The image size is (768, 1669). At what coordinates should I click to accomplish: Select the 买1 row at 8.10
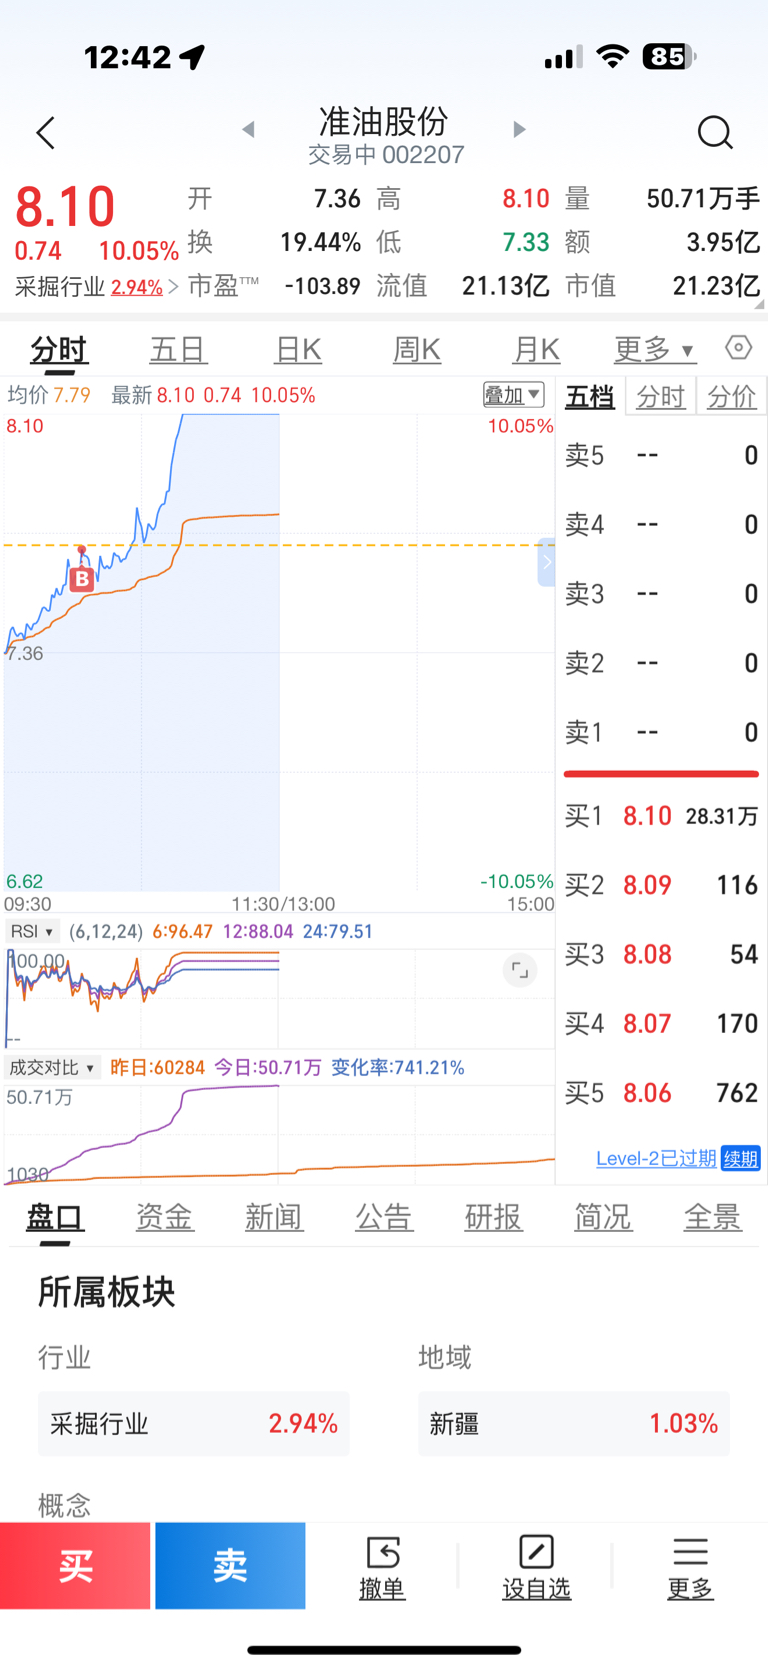click(661, 816)
